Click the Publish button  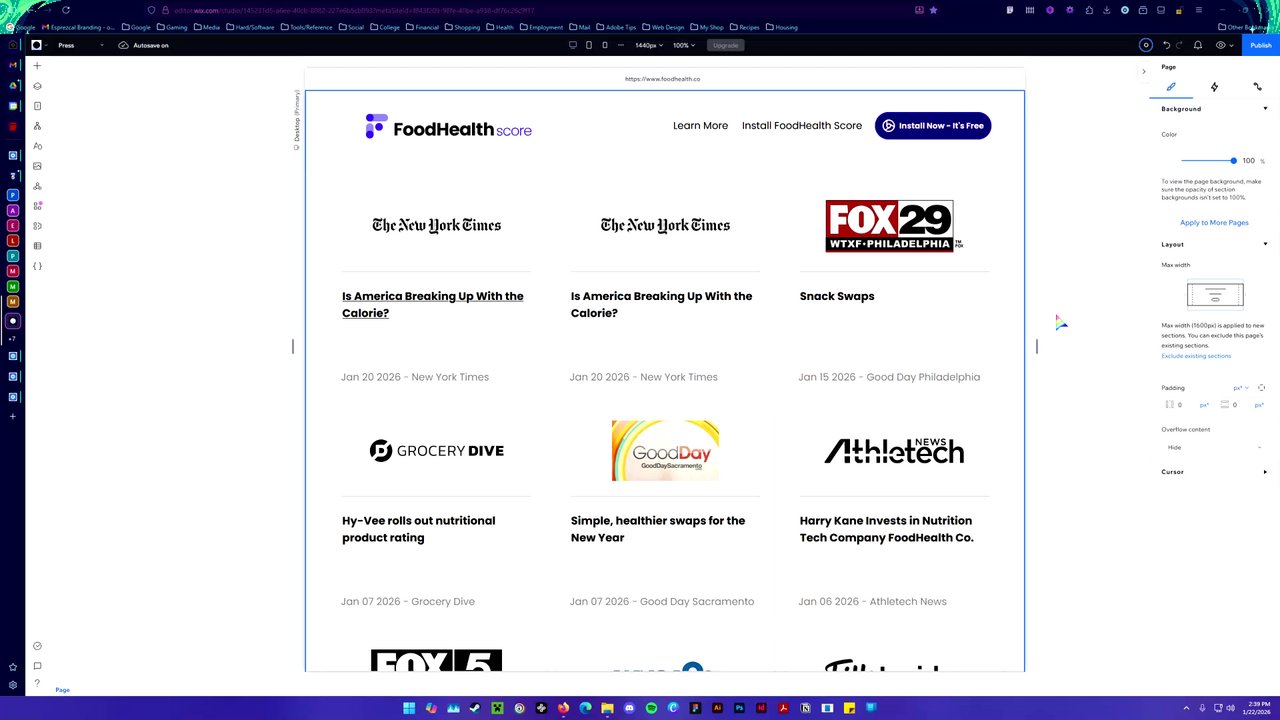1260,45
